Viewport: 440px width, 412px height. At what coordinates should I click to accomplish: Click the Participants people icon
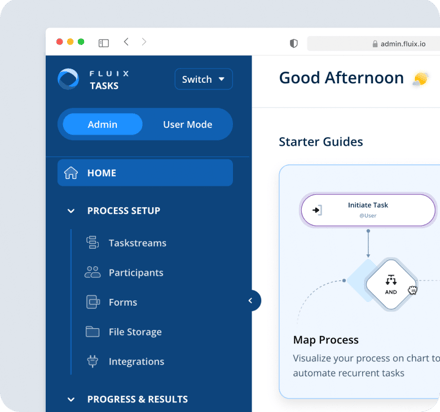[x=92, y=272]
